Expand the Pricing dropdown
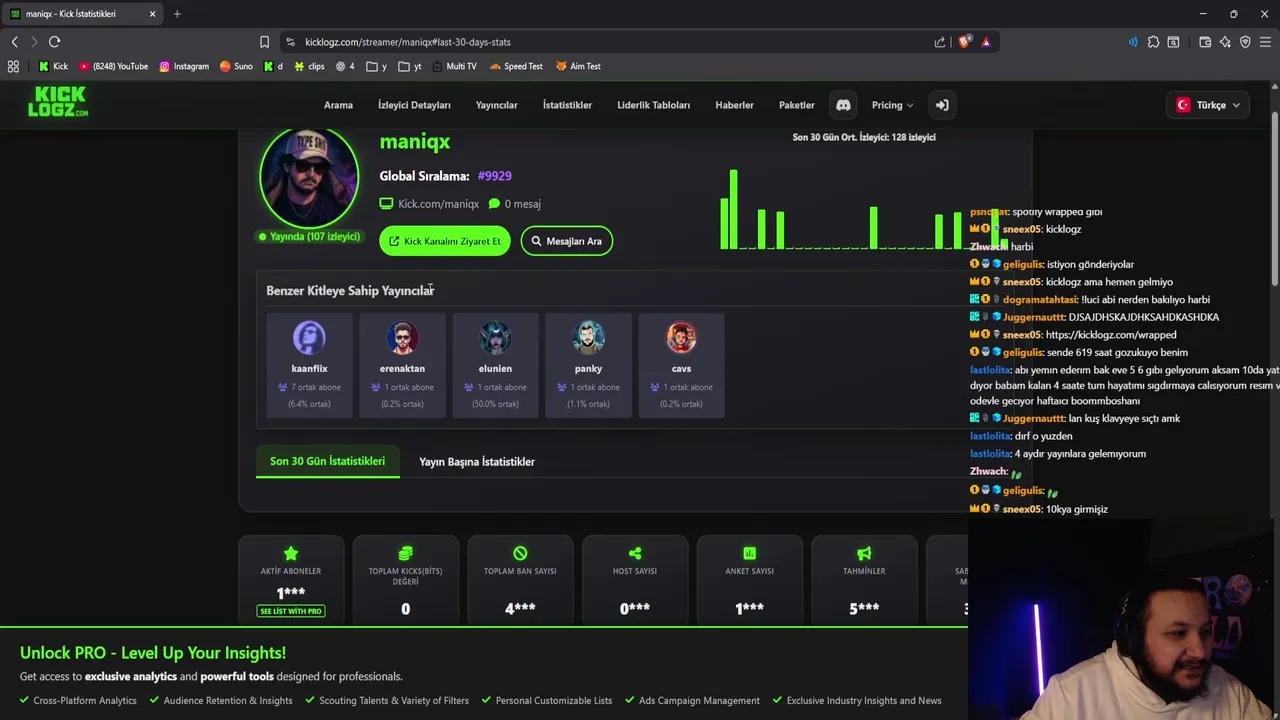This screenshot has height=720, width=1280. point(892,105)
